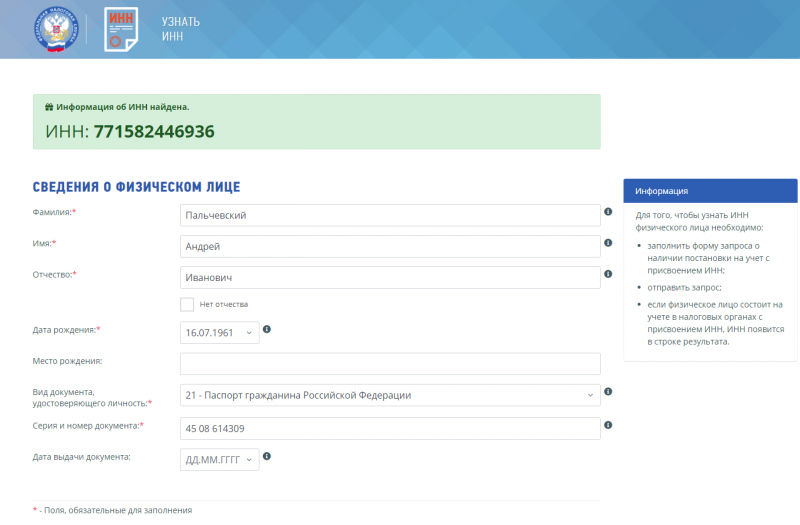Viewport: 800px width, 525px height.
Task: Click the Отчество field containing Иванович
Action: (x=390, y=277)
